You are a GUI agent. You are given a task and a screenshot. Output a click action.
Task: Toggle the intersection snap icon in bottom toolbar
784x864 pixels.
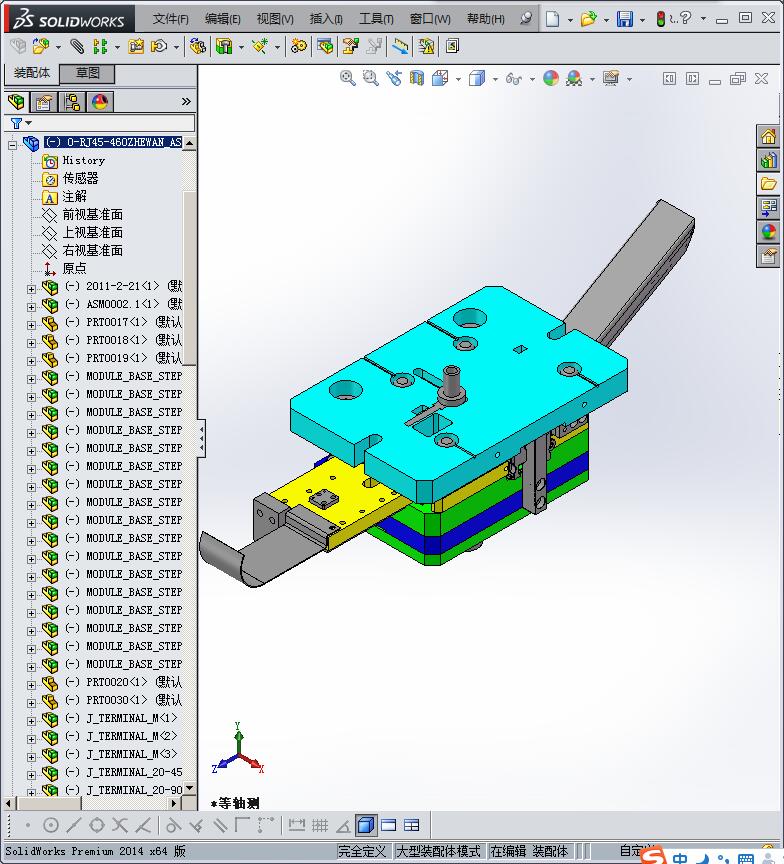click(120, 825)
